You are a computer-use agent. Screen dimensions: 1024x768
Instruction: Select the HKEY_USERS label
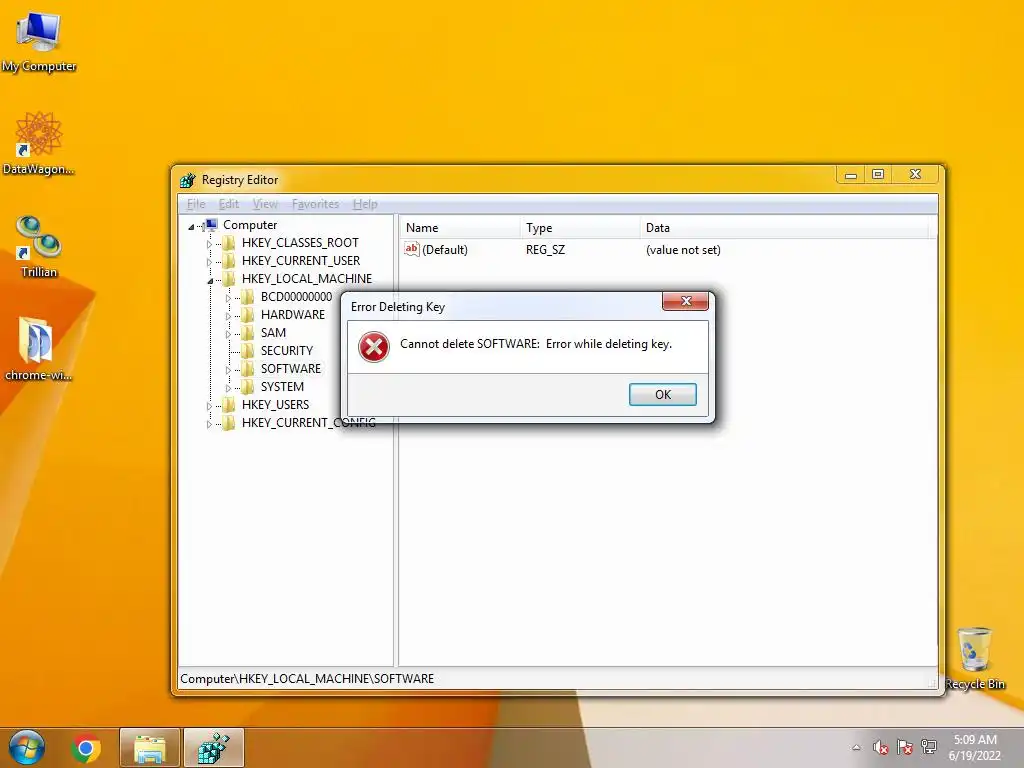click(x=275, y=405)
